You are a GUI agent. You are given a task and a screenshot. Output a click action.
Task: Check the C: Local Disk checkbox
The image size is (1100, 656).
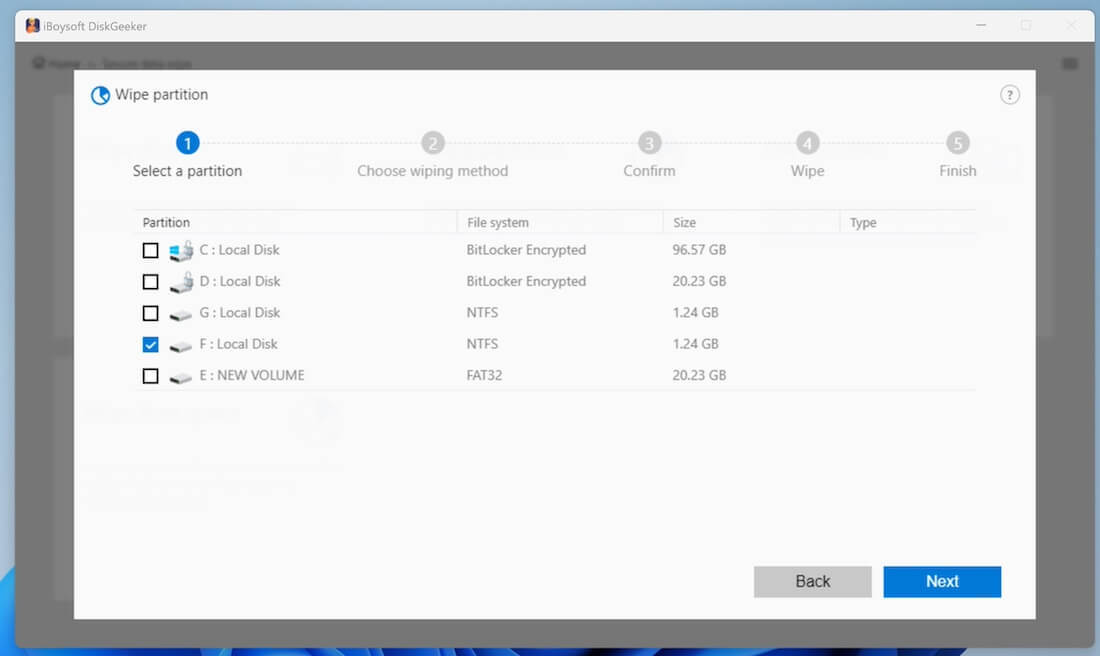tap(150, 250)
